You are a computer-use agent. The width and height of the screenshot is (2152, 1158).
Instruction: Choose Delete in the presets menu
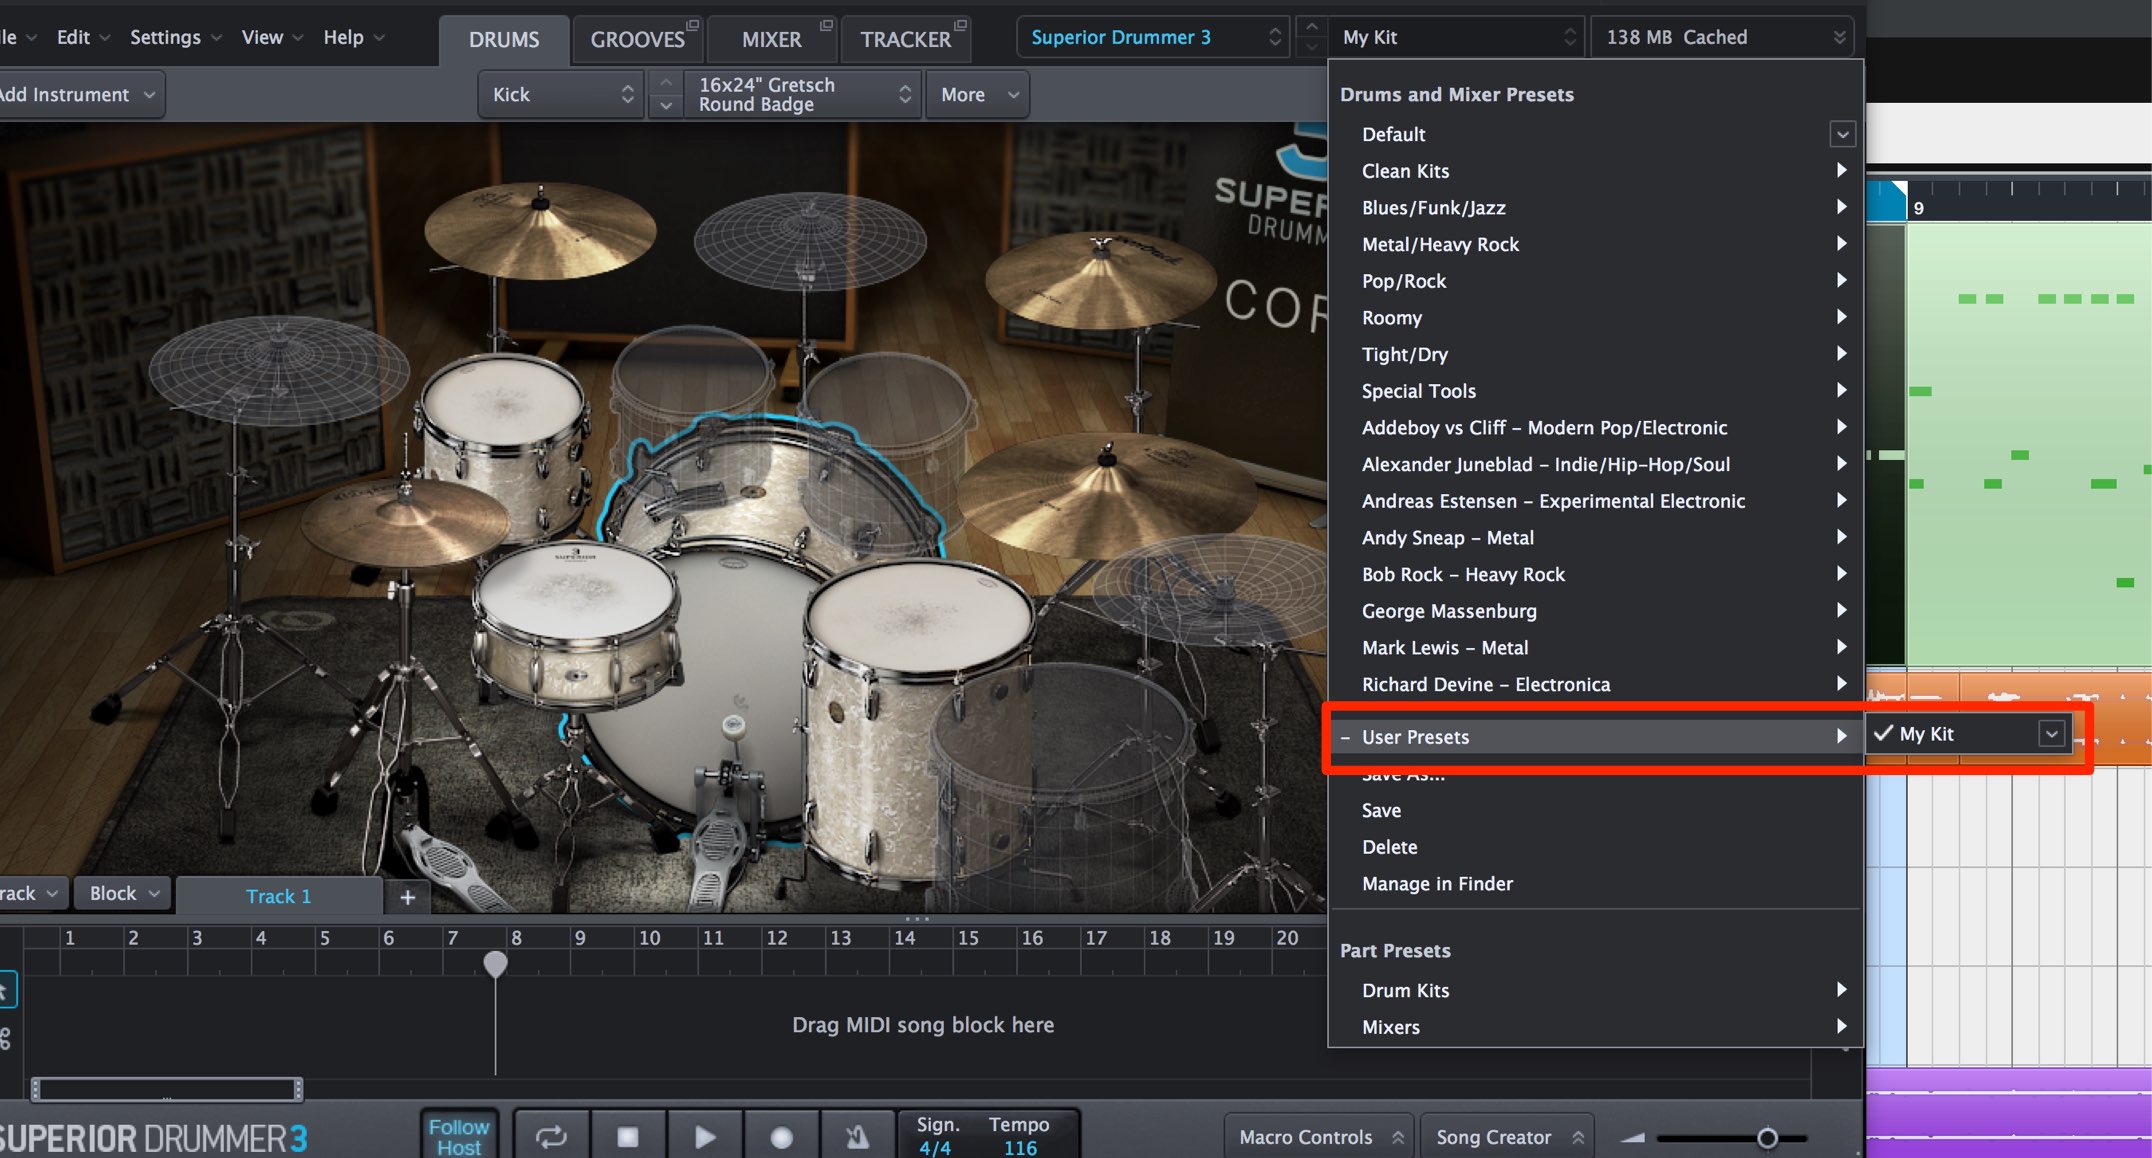click(x=1596, y=847)
